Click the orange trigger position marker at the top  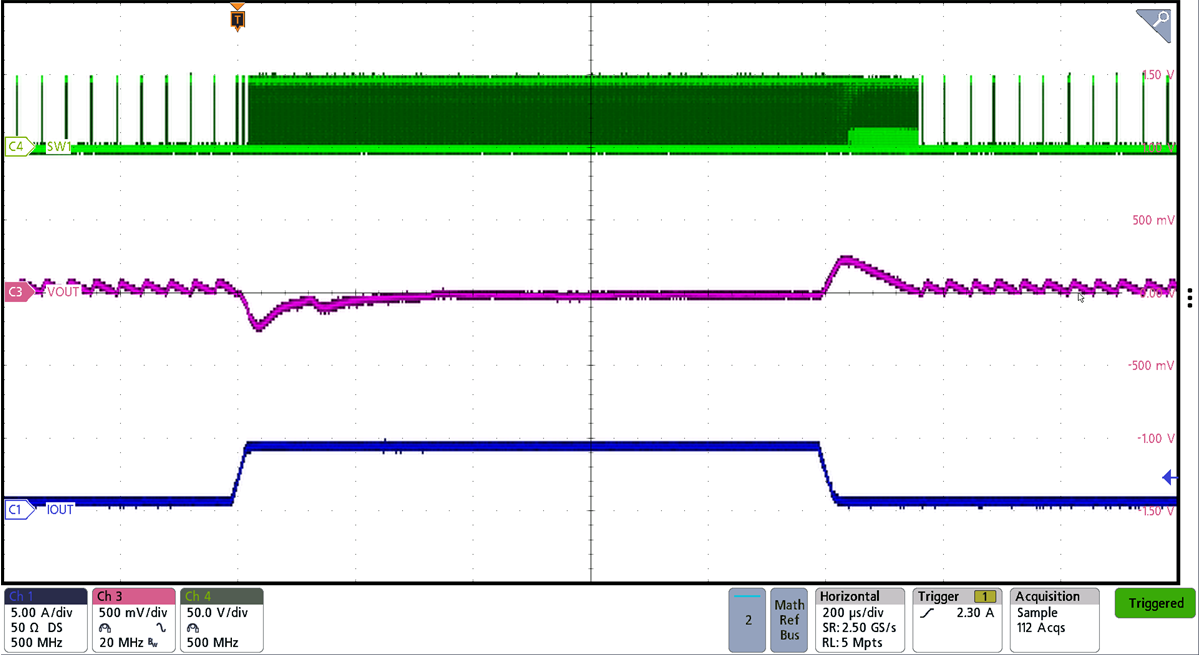click(x=236, y=17)
